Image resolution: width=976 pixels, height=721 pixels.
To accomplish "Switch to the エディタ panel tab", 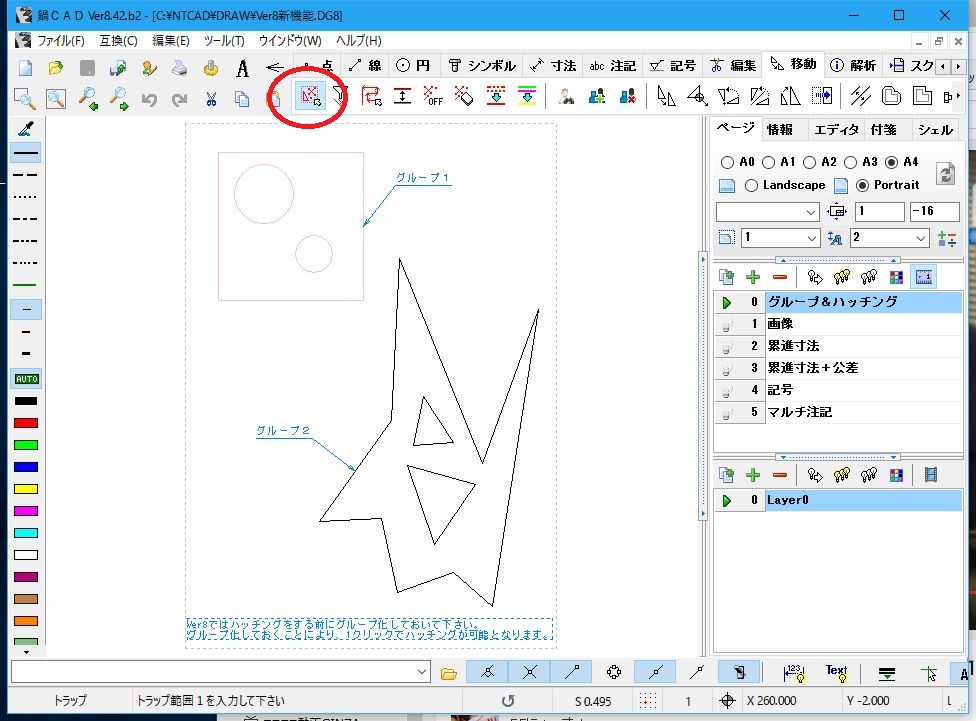I will point(835,130).
